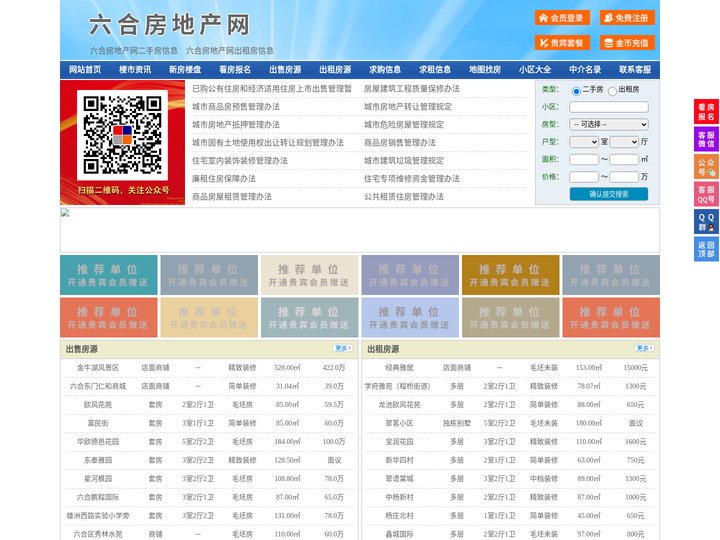This screenshot has height=540, width=720.
Task: Open 金币充值 coin recharge button
Action: click(x=627, y=43)
